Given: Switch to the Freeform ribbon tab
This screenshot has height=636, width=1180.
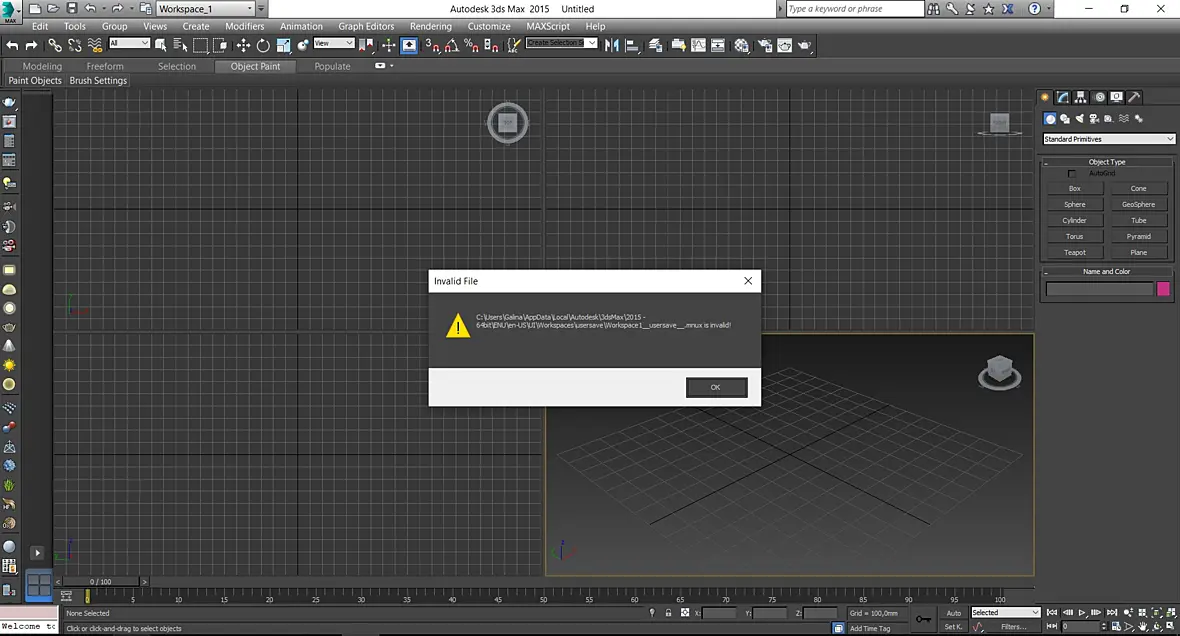Looking at the screenshot, I should 105,66.
